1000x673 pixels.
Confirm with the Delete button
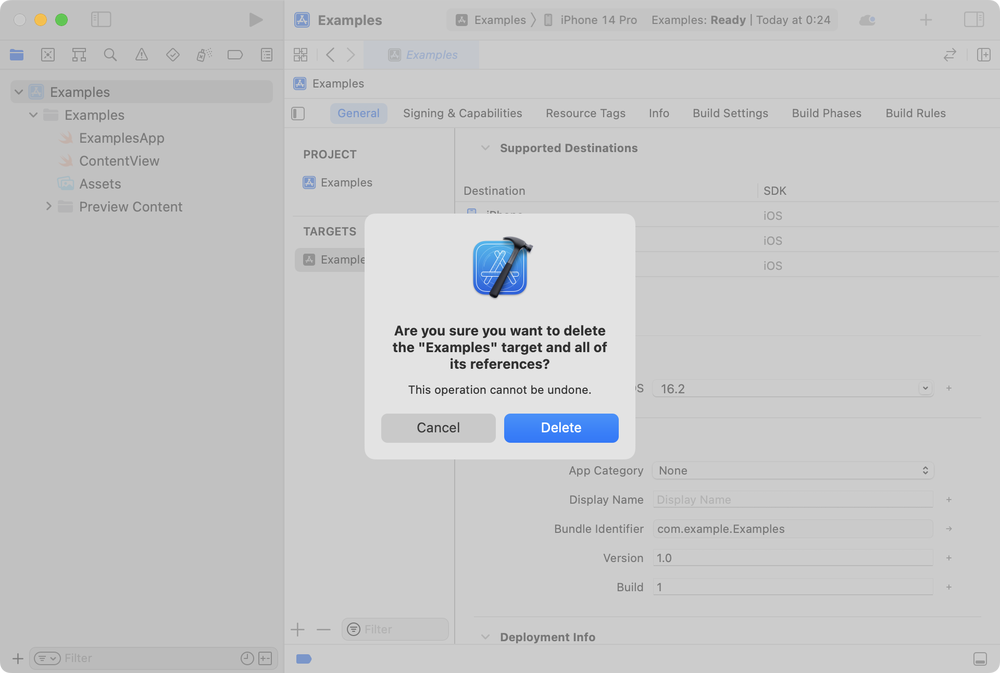561,428
